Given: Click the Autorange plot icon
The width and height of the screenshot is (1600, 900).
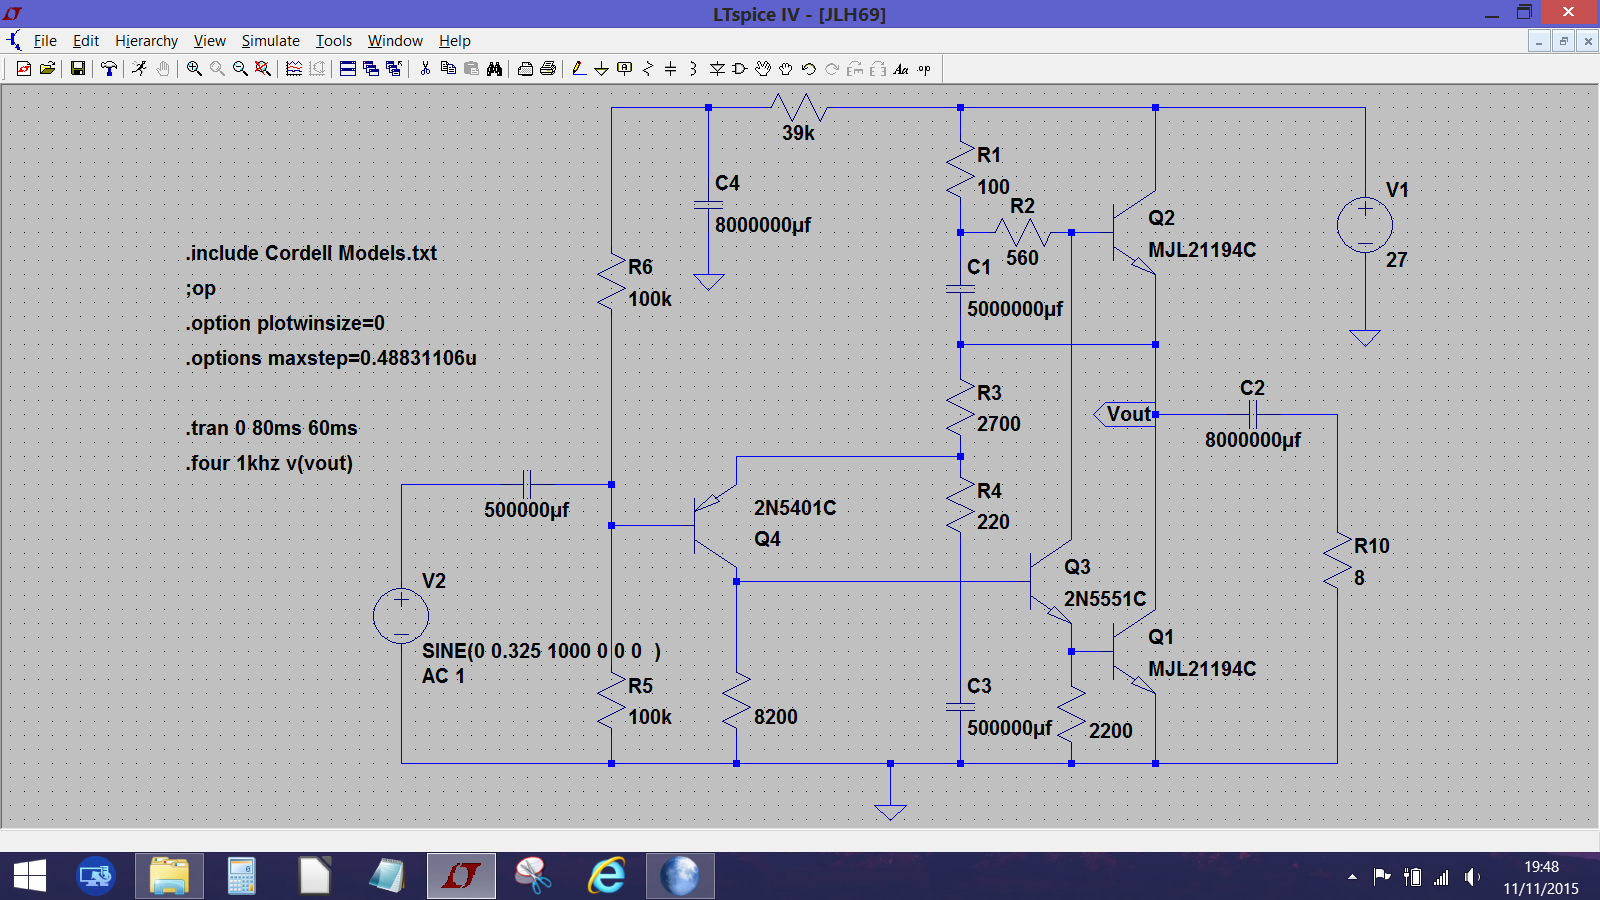Looking at the screenshot, I should [x=294, y=69].
